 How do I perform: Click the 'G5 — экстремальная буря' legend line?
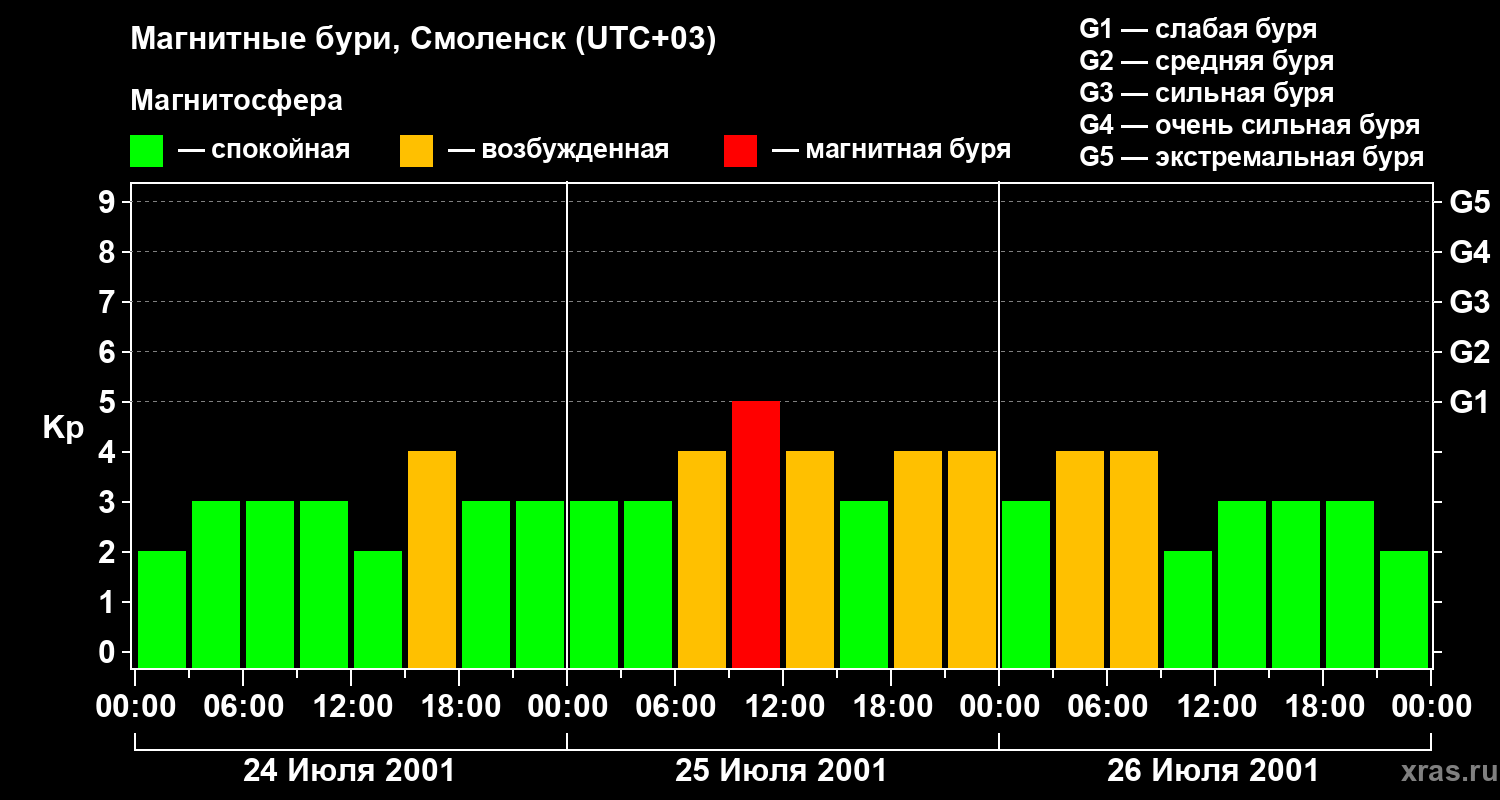point(1252,157)
